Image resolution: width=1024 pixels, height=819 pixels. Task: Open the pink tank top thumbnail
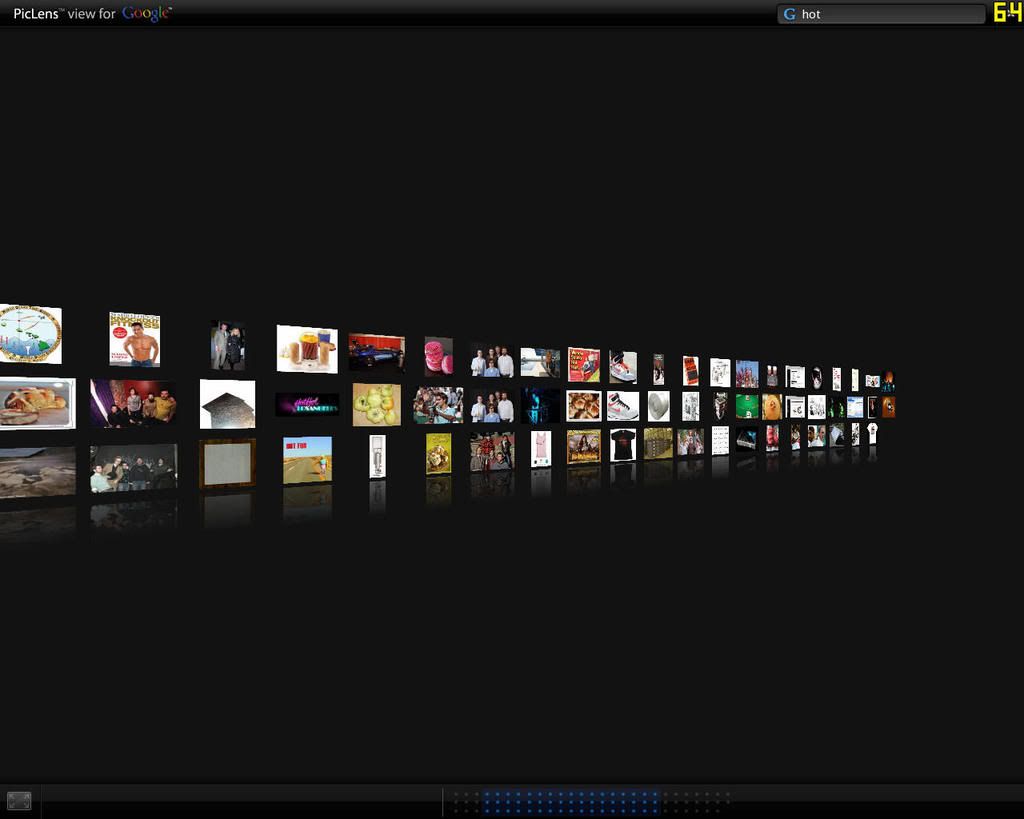[541, 449]
